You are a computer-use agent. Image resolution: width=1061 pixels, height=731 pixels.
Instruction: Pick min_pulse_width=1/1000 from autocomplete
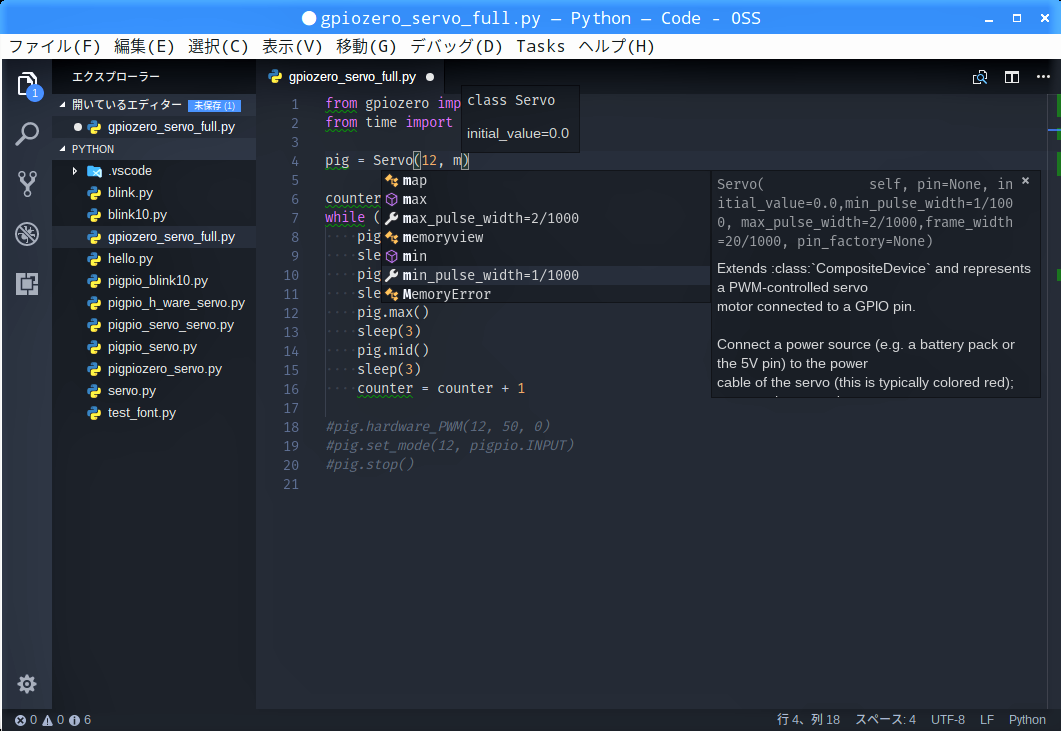[490, 275]
